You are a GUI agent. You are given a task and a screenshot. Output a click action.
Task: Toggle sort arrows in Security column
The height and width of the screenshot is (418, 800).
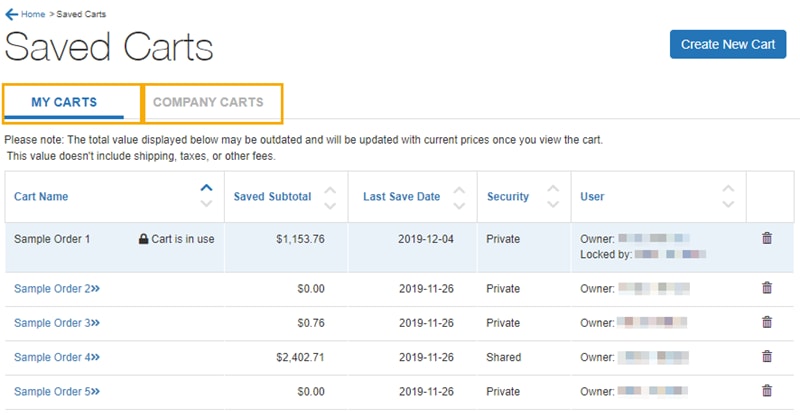tap(553, 196)
